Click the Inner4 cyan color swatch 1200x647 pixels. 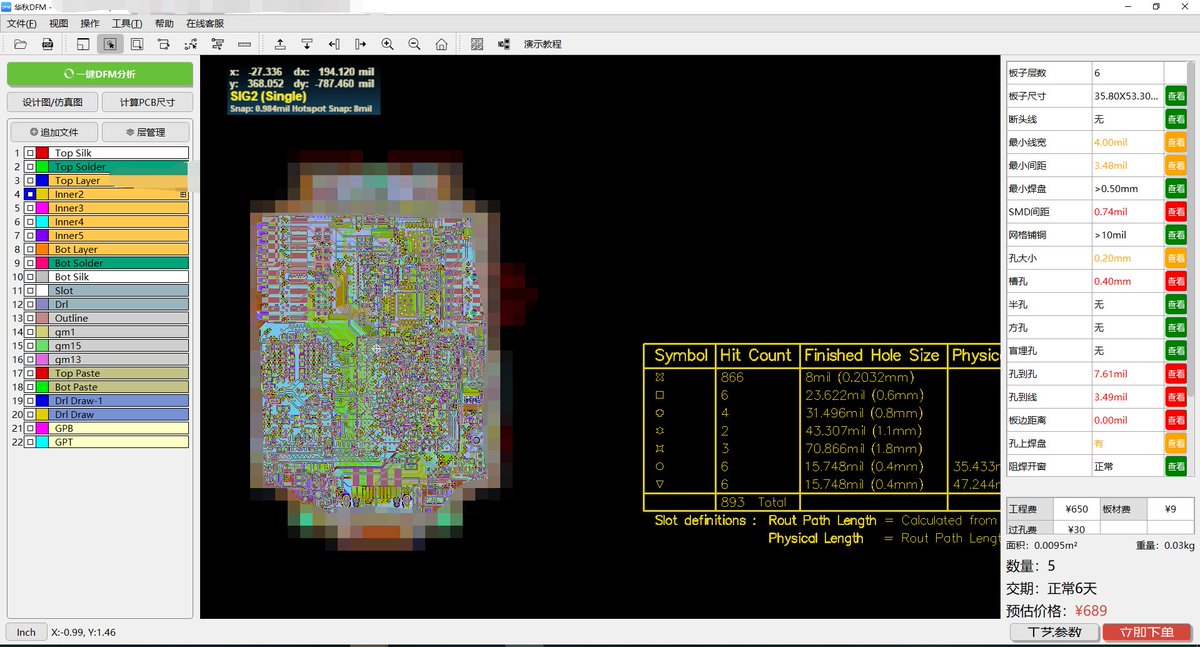[42, 222]
